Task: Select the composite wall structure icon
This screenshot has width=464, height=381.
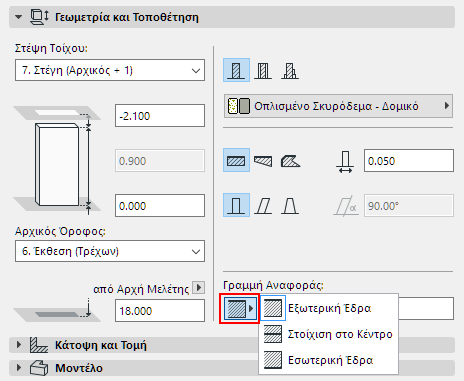Action: tap(263, 70)
